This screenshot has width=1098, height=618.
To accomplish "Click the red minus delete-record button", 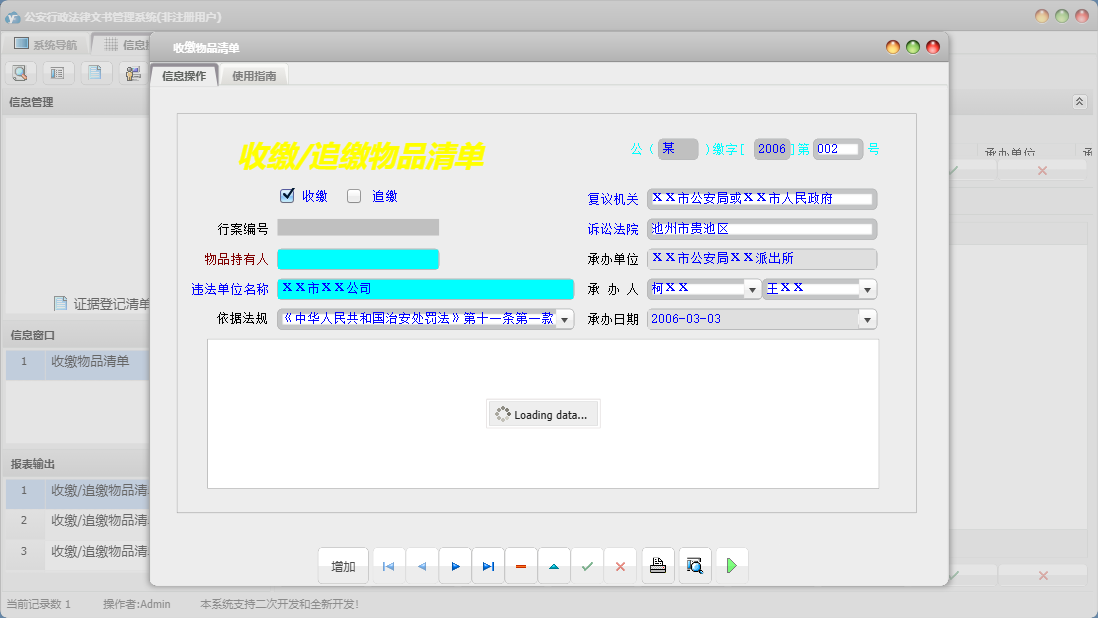I will 521,566.
